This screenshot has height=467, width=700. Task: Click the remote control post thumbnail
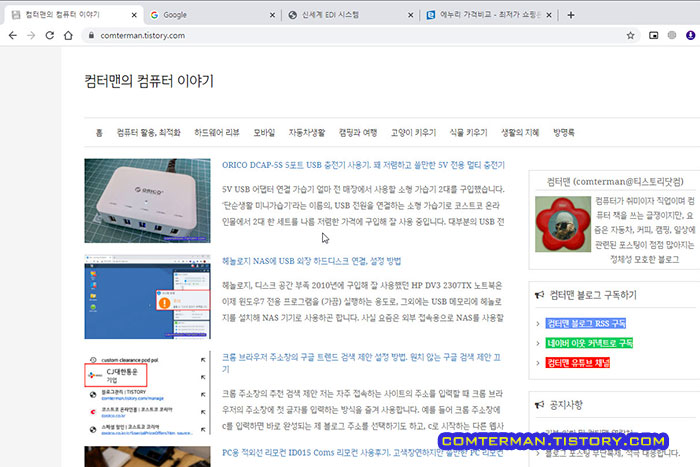[147, 457]
